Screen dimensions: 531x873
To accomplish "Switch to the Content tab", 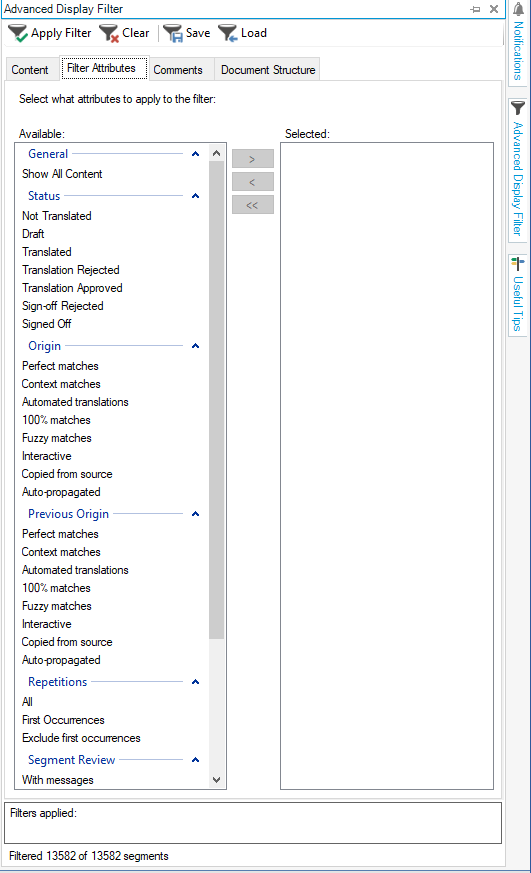I will pos(30,70).
